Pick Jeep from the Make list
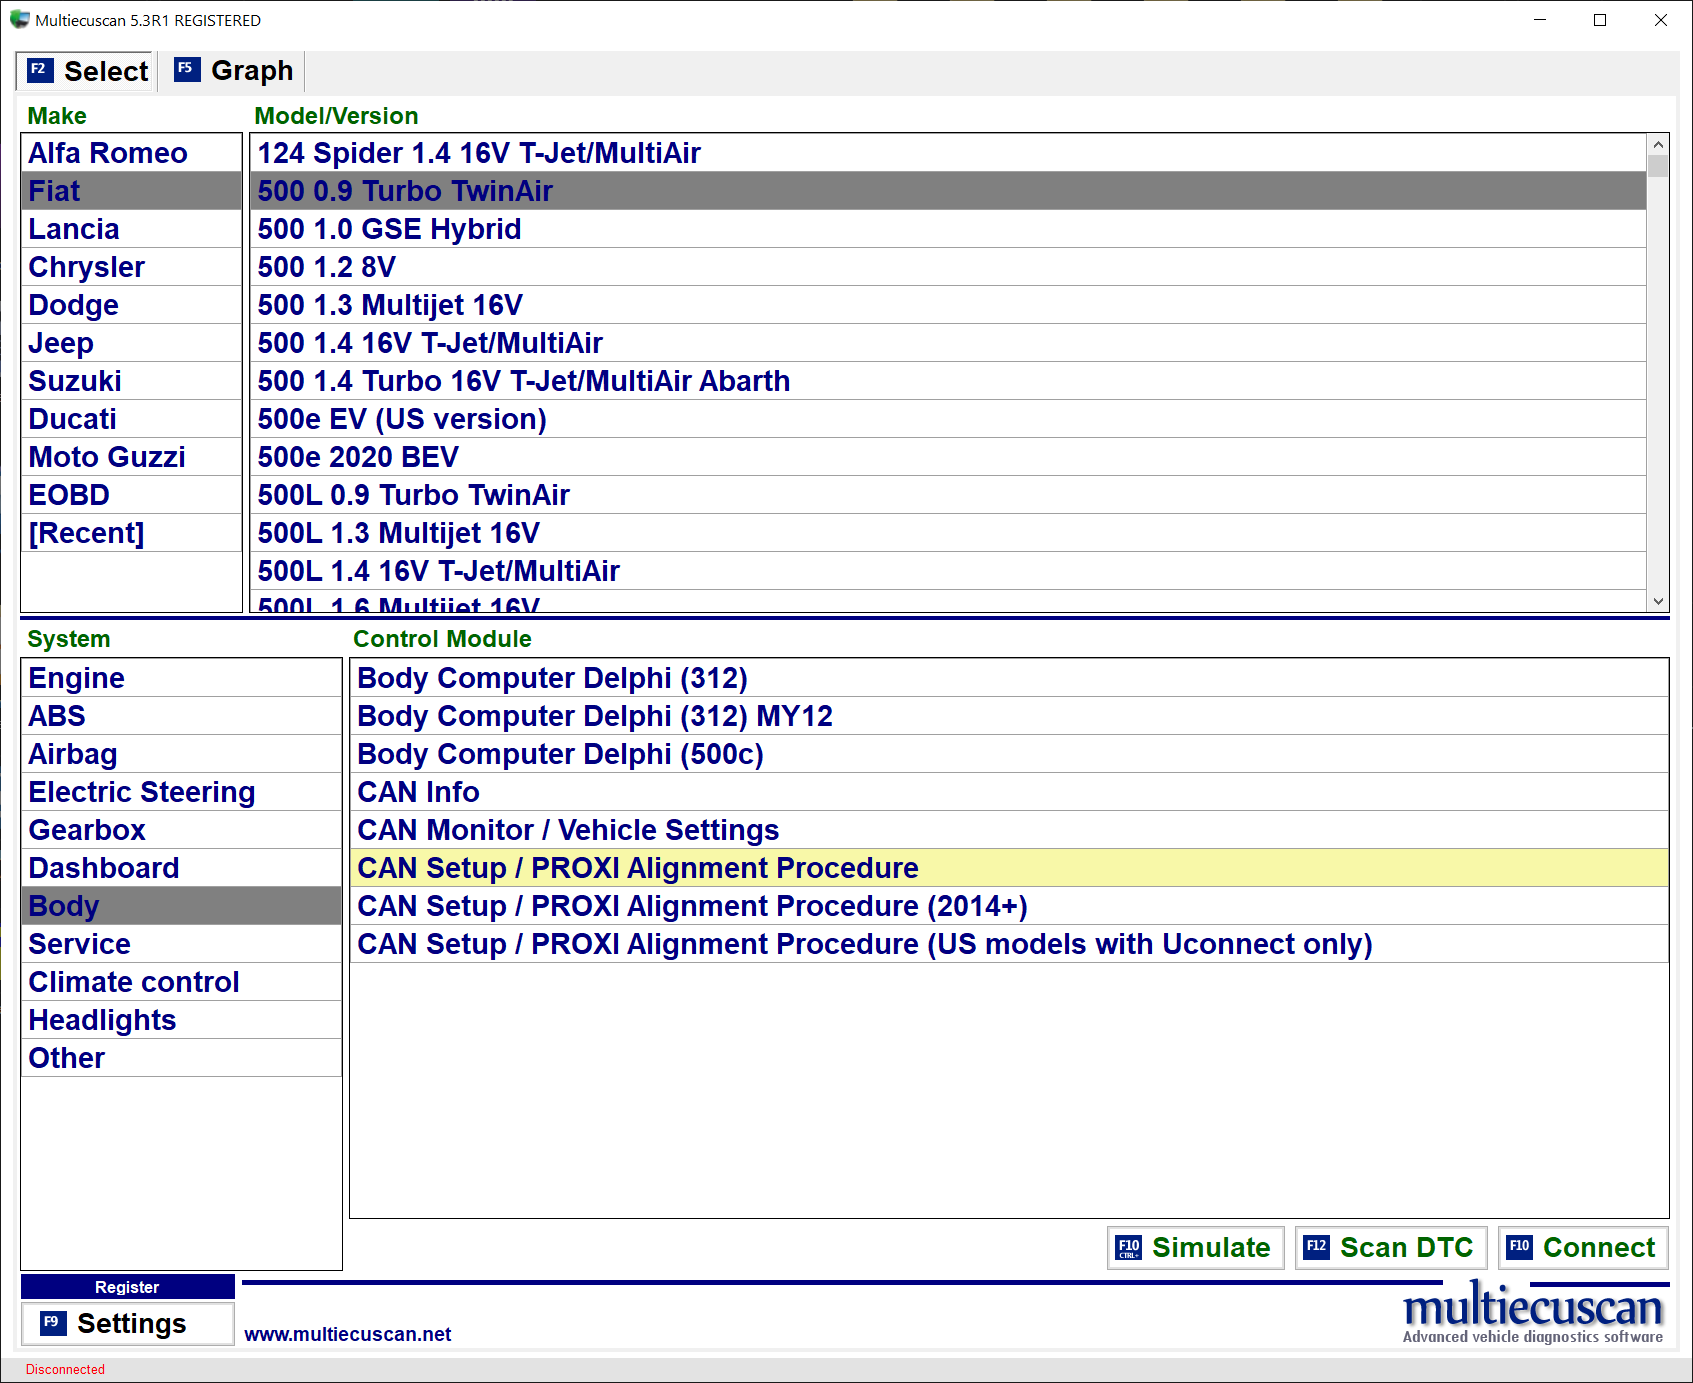The height and width of the screenshot is (1383, 1693). point(132,343)
